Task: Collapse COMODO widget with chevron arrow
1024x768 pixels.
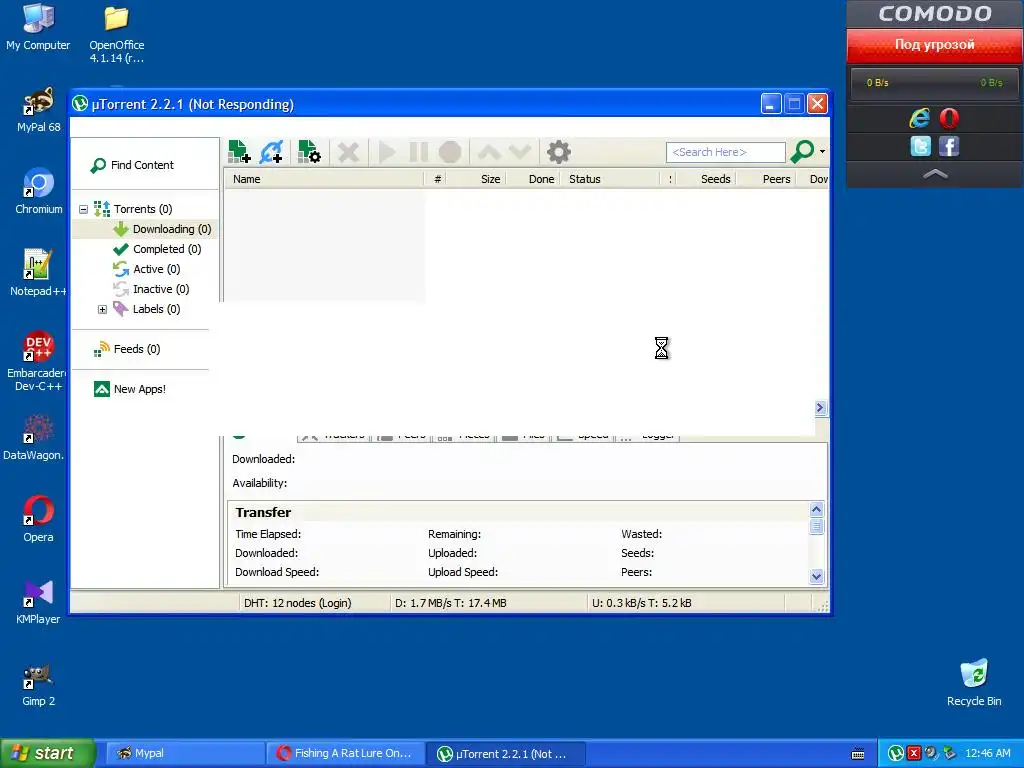Action: click(935, 174)
